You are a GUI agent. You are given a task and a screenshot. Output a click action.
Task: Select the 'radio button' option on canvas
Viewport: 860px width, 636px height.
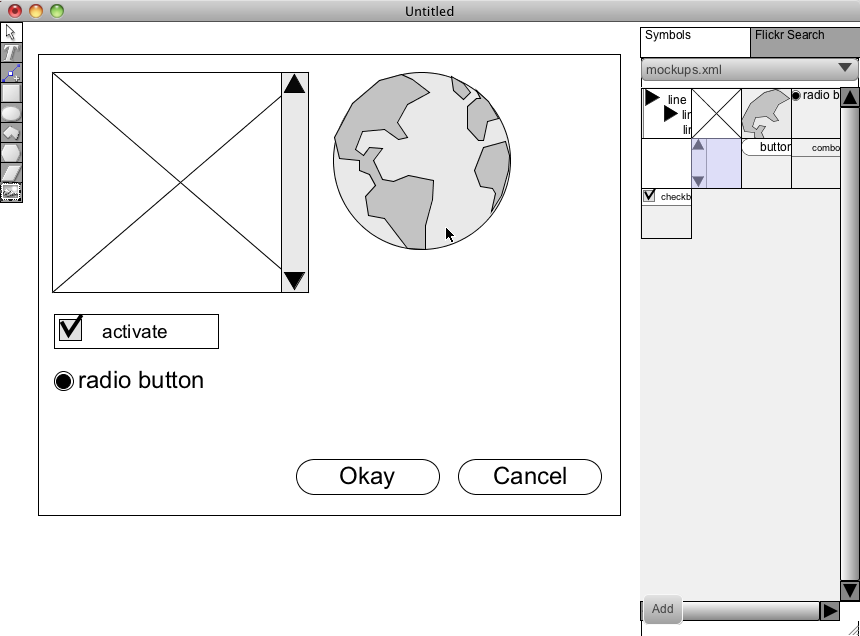coord(64,381)
